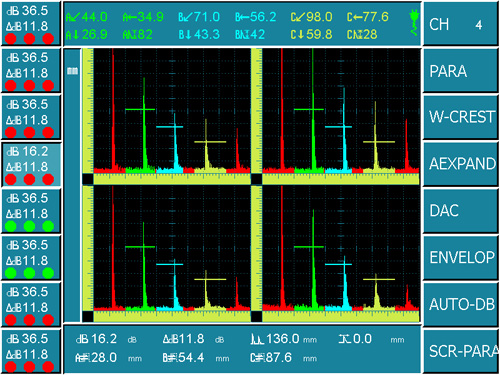The image size is (500, 375).
Task: Click the mm unit icon in left strip
Action: [x=72, y=71]
